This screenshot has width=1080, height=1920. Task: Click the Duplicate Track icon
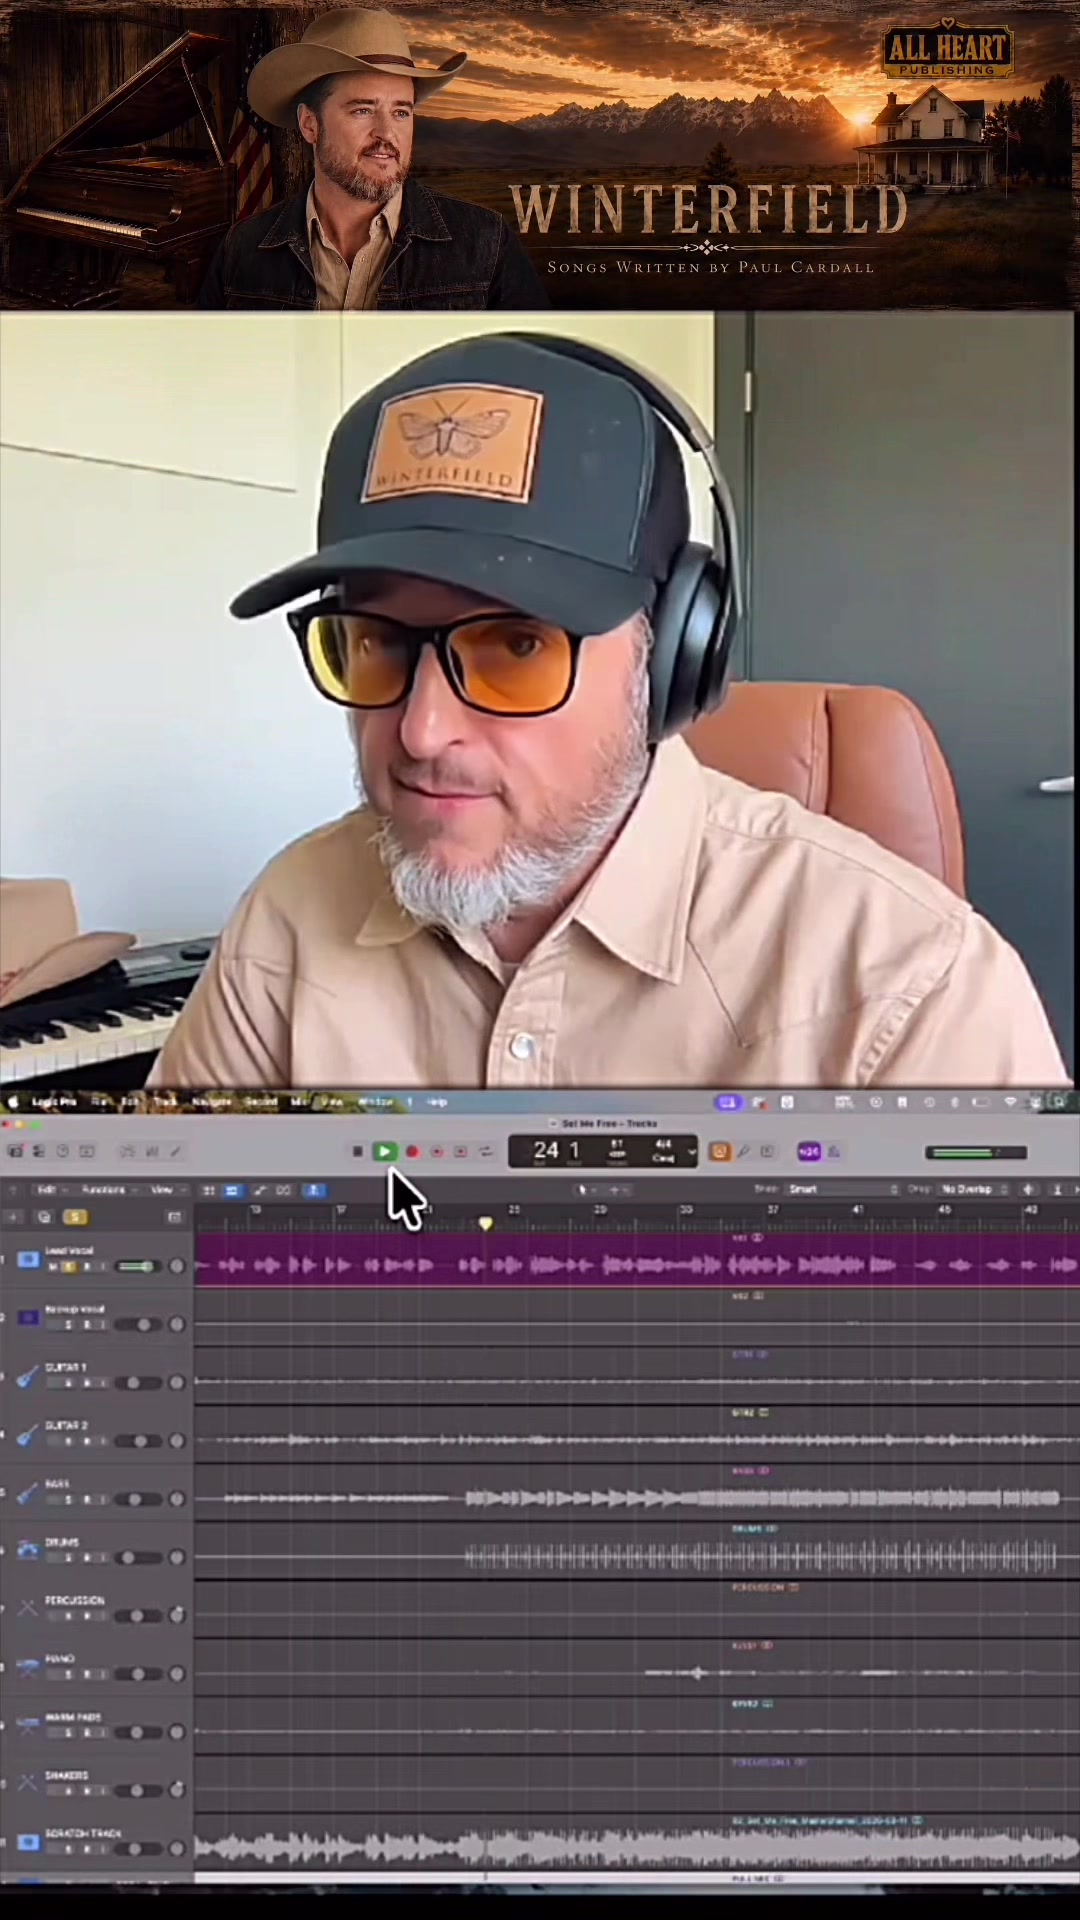(x=44, y=1217)
